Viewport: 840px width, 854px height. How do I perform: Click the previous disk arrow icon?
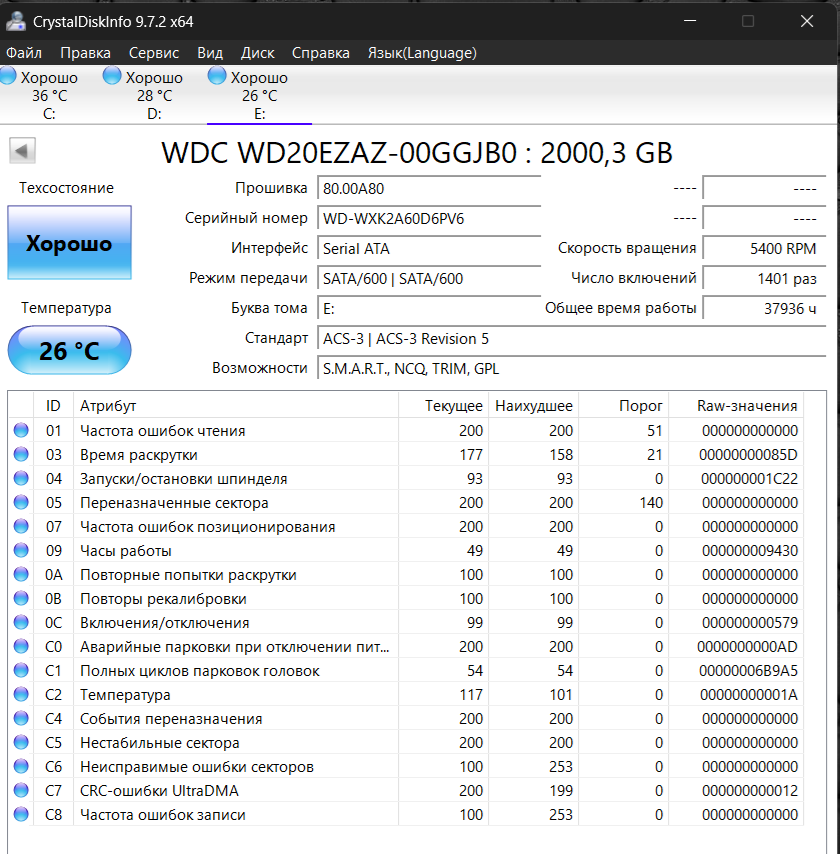(23, 151)
